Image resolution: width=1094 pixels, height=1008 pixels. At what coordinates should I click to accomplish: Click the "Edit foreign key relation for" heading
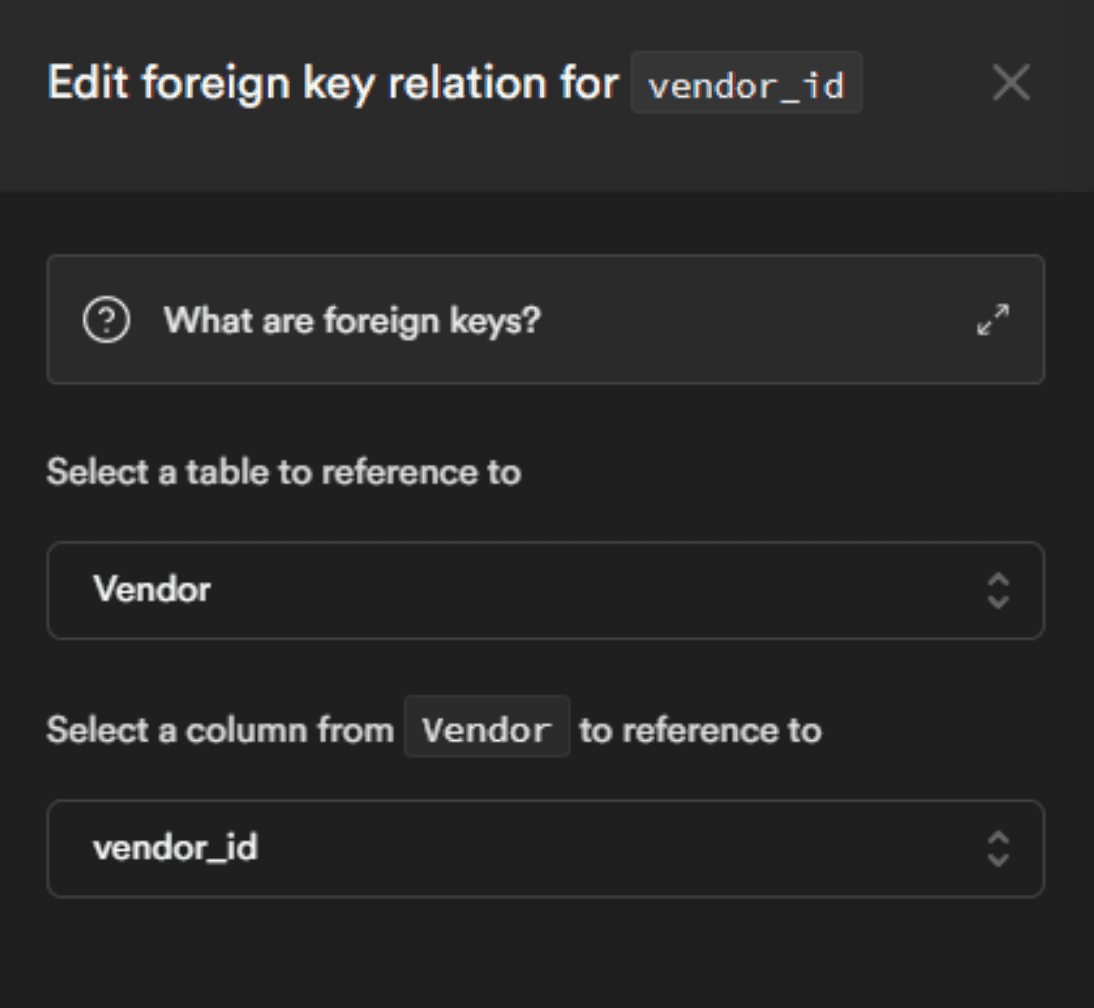click(332, 83)
